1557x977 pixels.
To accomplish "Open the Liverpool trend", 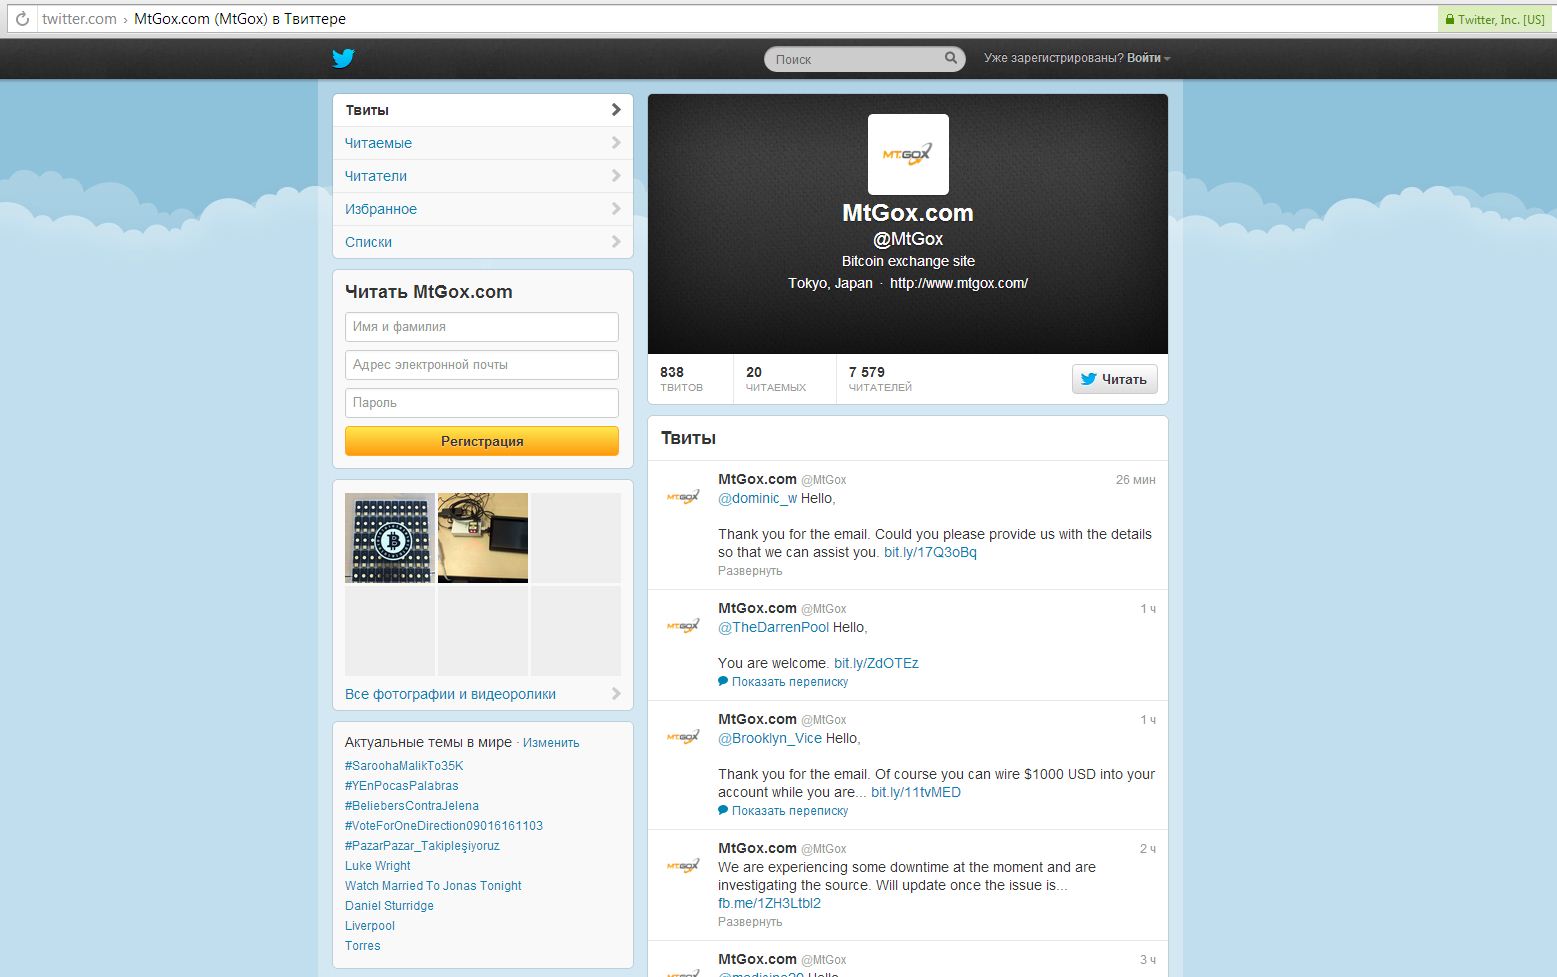I will click(370, 926).
